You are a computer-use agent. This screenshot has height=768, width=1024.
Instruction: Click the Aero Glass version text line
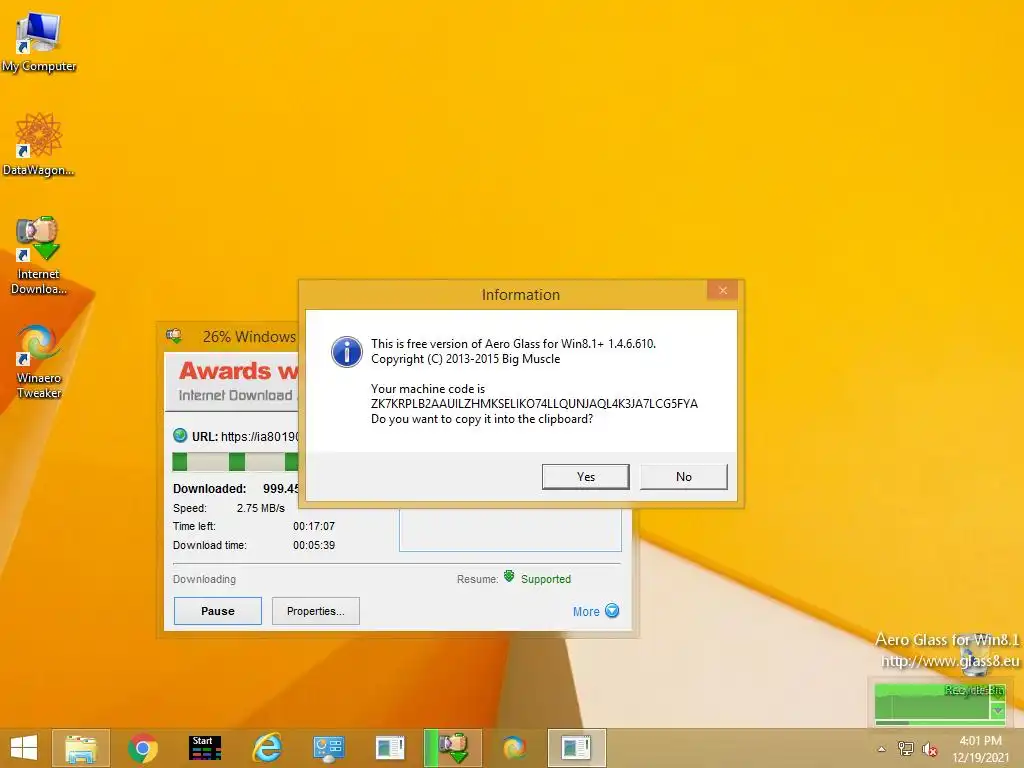[513, 344]
